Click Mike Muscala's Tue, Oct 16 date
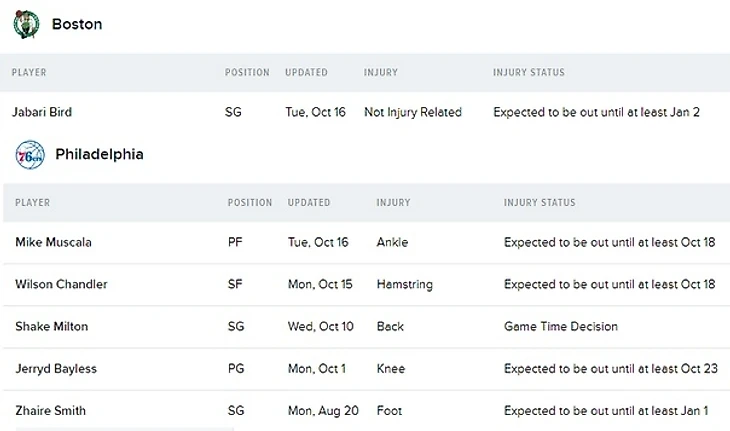The height and width of the screenshot is (431, 730). click(x=318, y=242)
